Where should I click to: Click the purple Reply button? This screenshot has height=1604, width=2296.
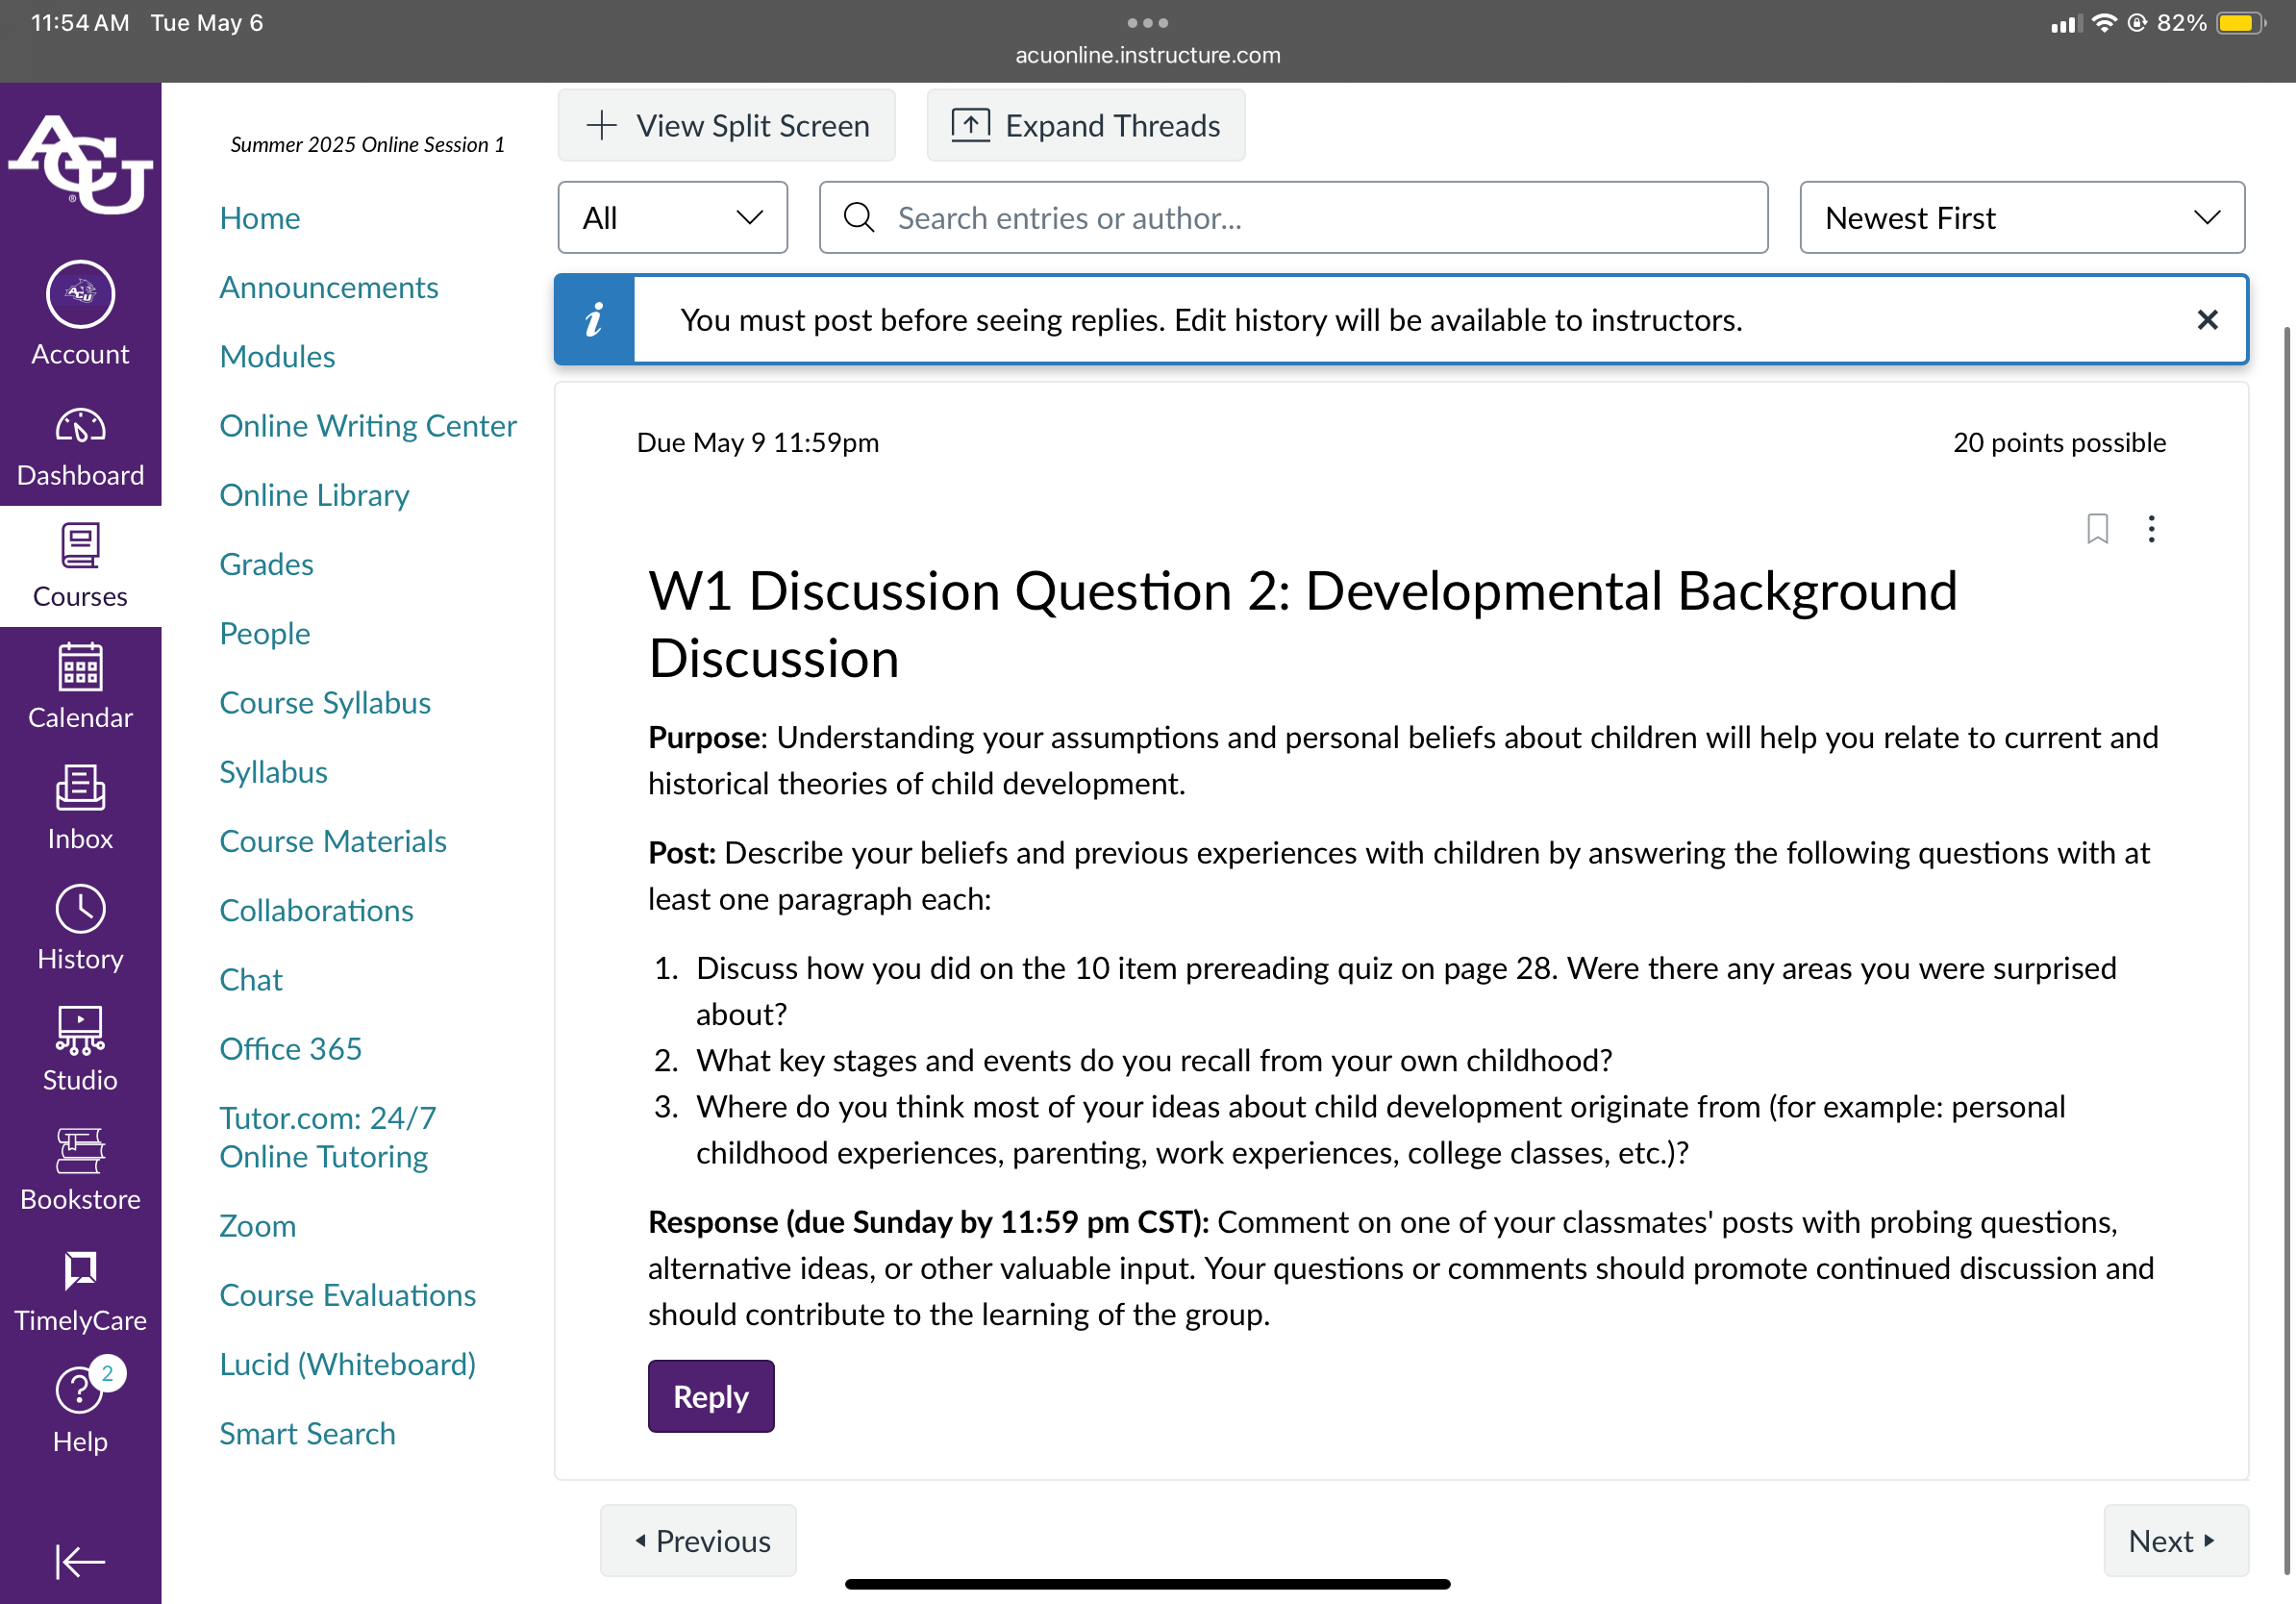tap(710, 1395)
